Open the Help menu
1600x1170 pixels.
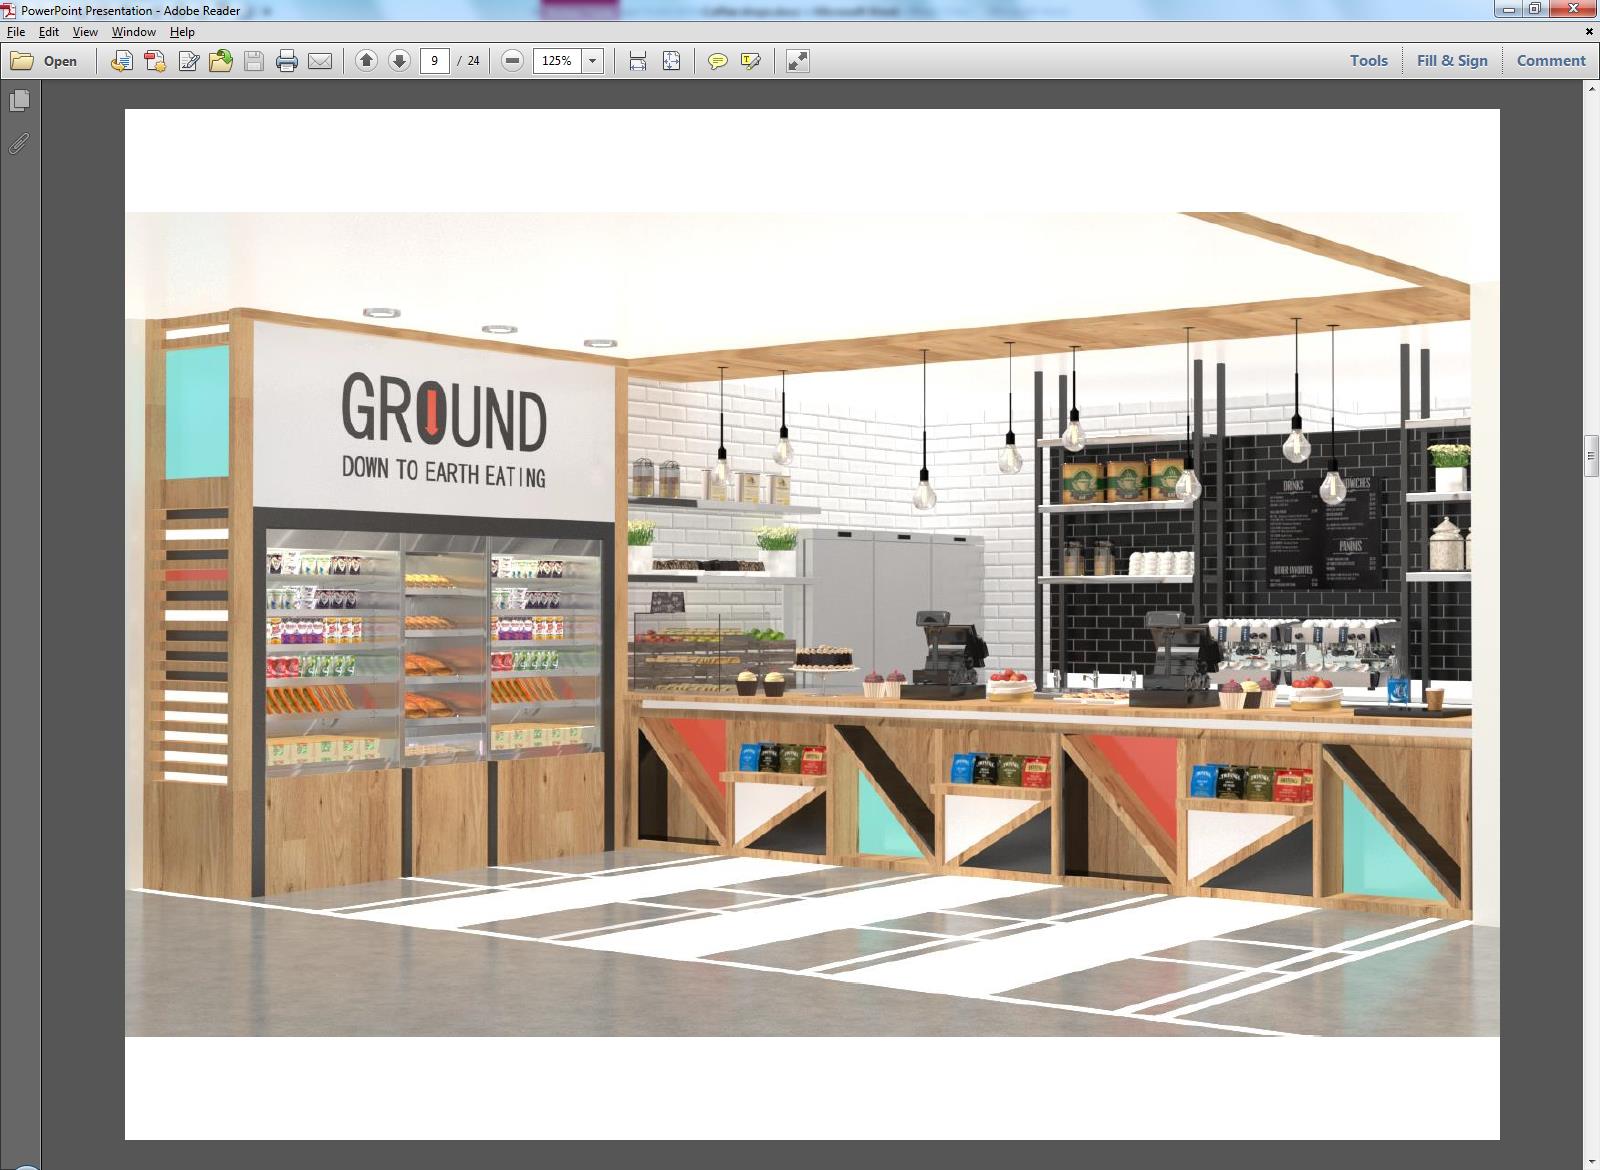point(182,32)
